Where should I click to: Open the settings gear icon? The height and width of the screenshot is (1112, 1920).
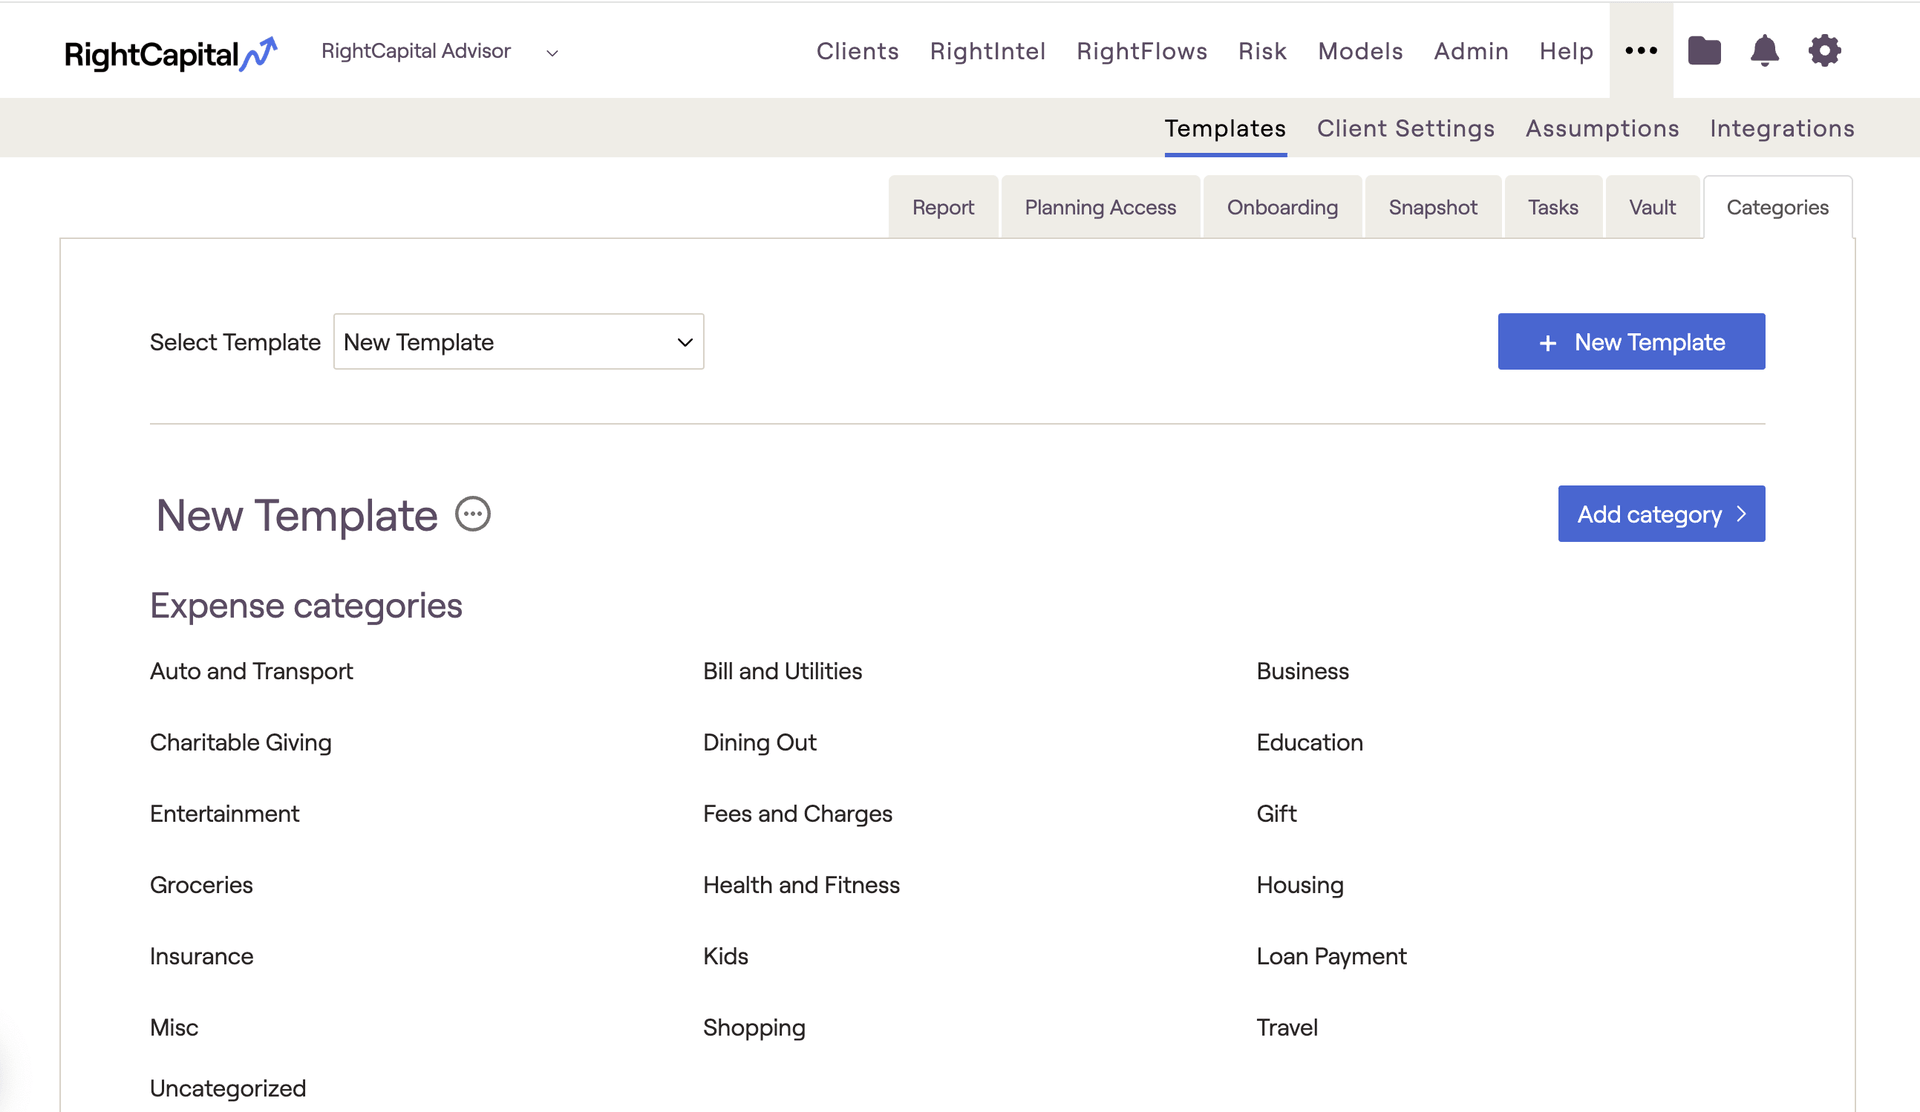click(1824, 50)
